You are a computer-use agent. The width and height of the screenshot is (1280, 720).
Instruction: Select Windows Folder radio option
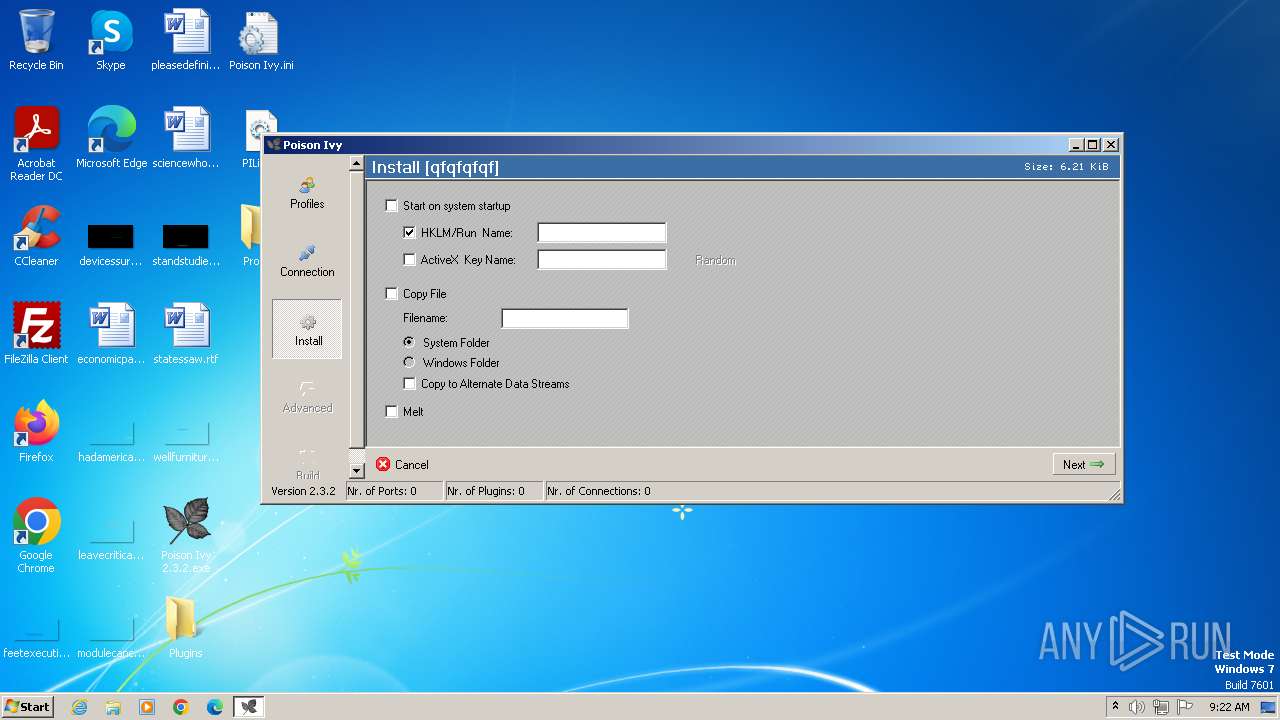coord(409,362)
